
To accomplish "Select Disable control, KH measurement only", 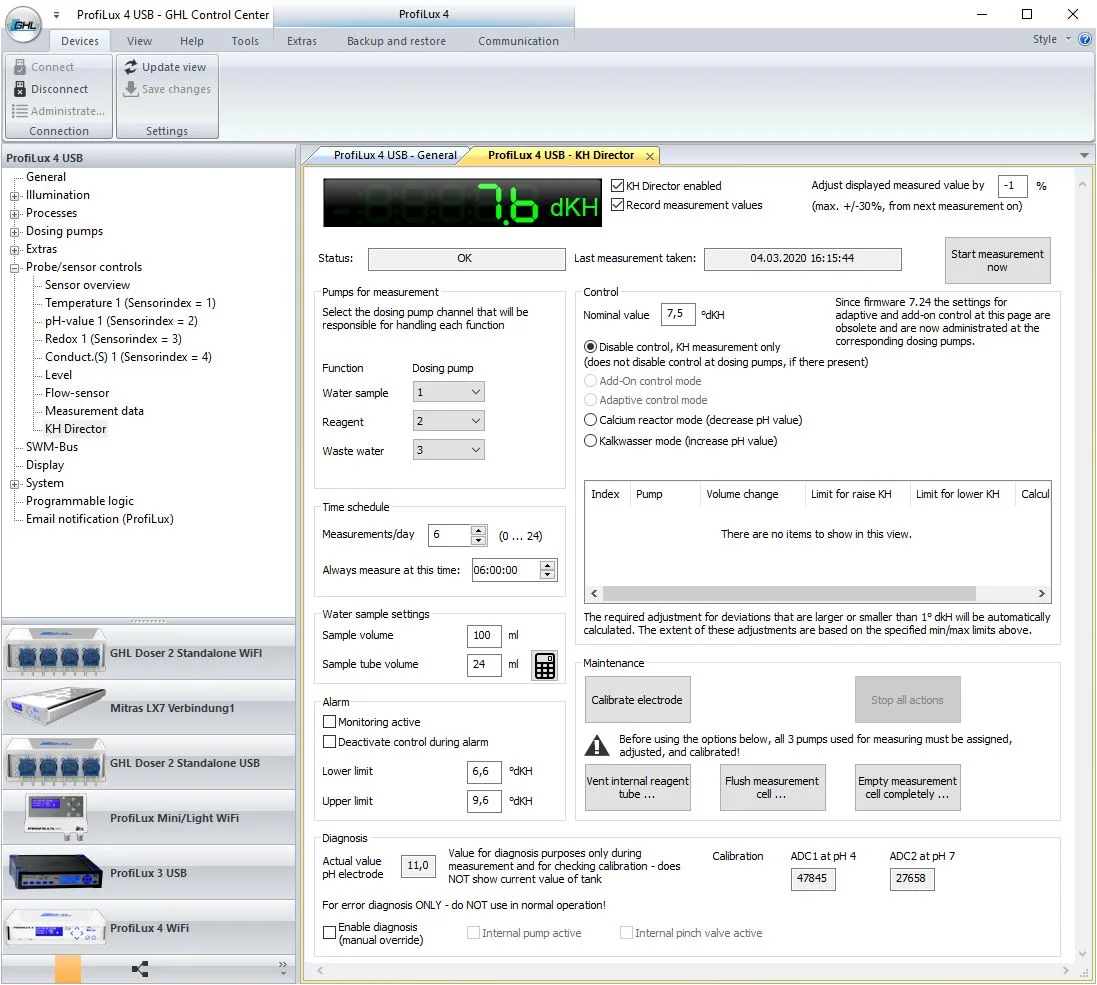I will 590,347.
